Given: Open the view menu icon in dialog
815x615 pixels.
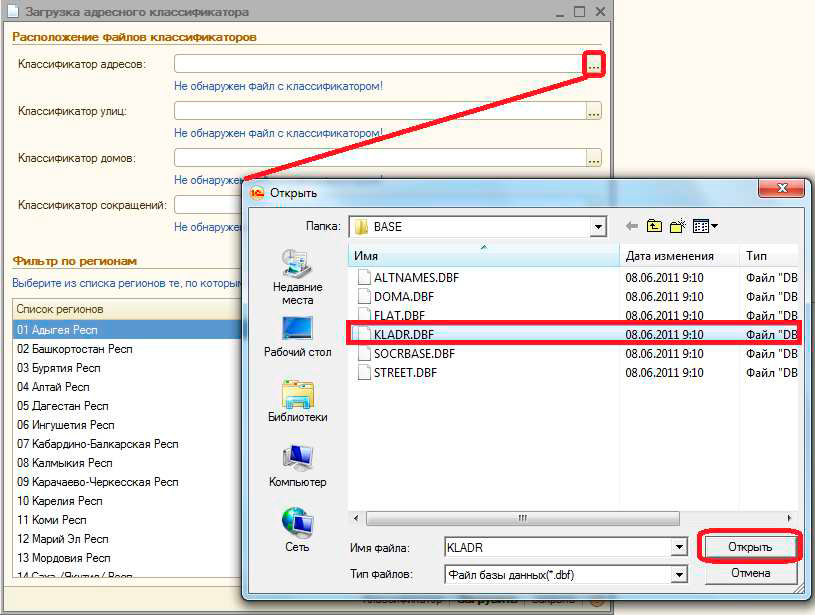Looking at the screenshot, I should pos(705,227).
